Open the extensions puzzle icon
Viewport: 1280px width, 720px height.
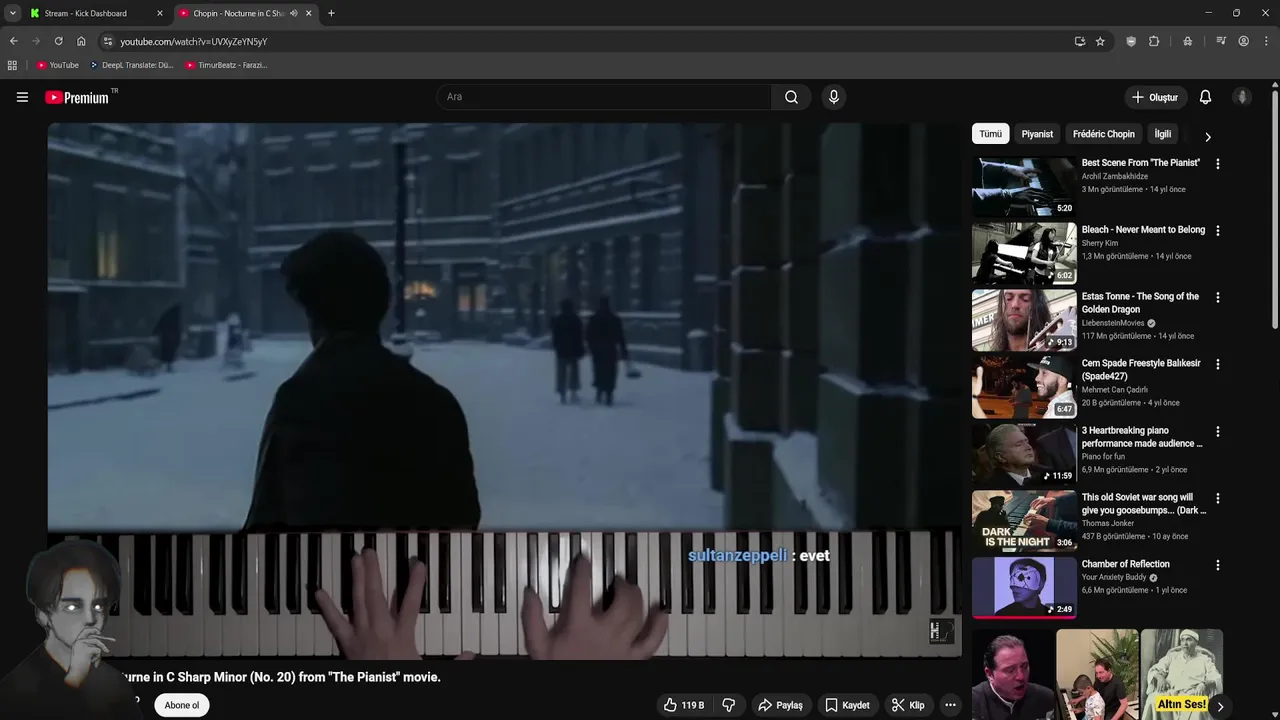click(1154, 41)
